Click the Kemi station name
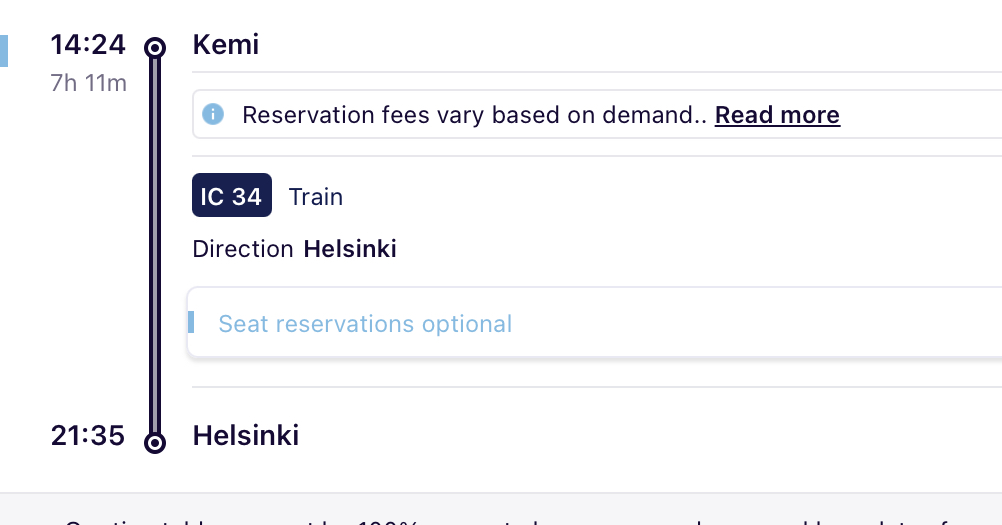Image resolution: width=1002 pixels, height=525 pixels. [226, 45]
